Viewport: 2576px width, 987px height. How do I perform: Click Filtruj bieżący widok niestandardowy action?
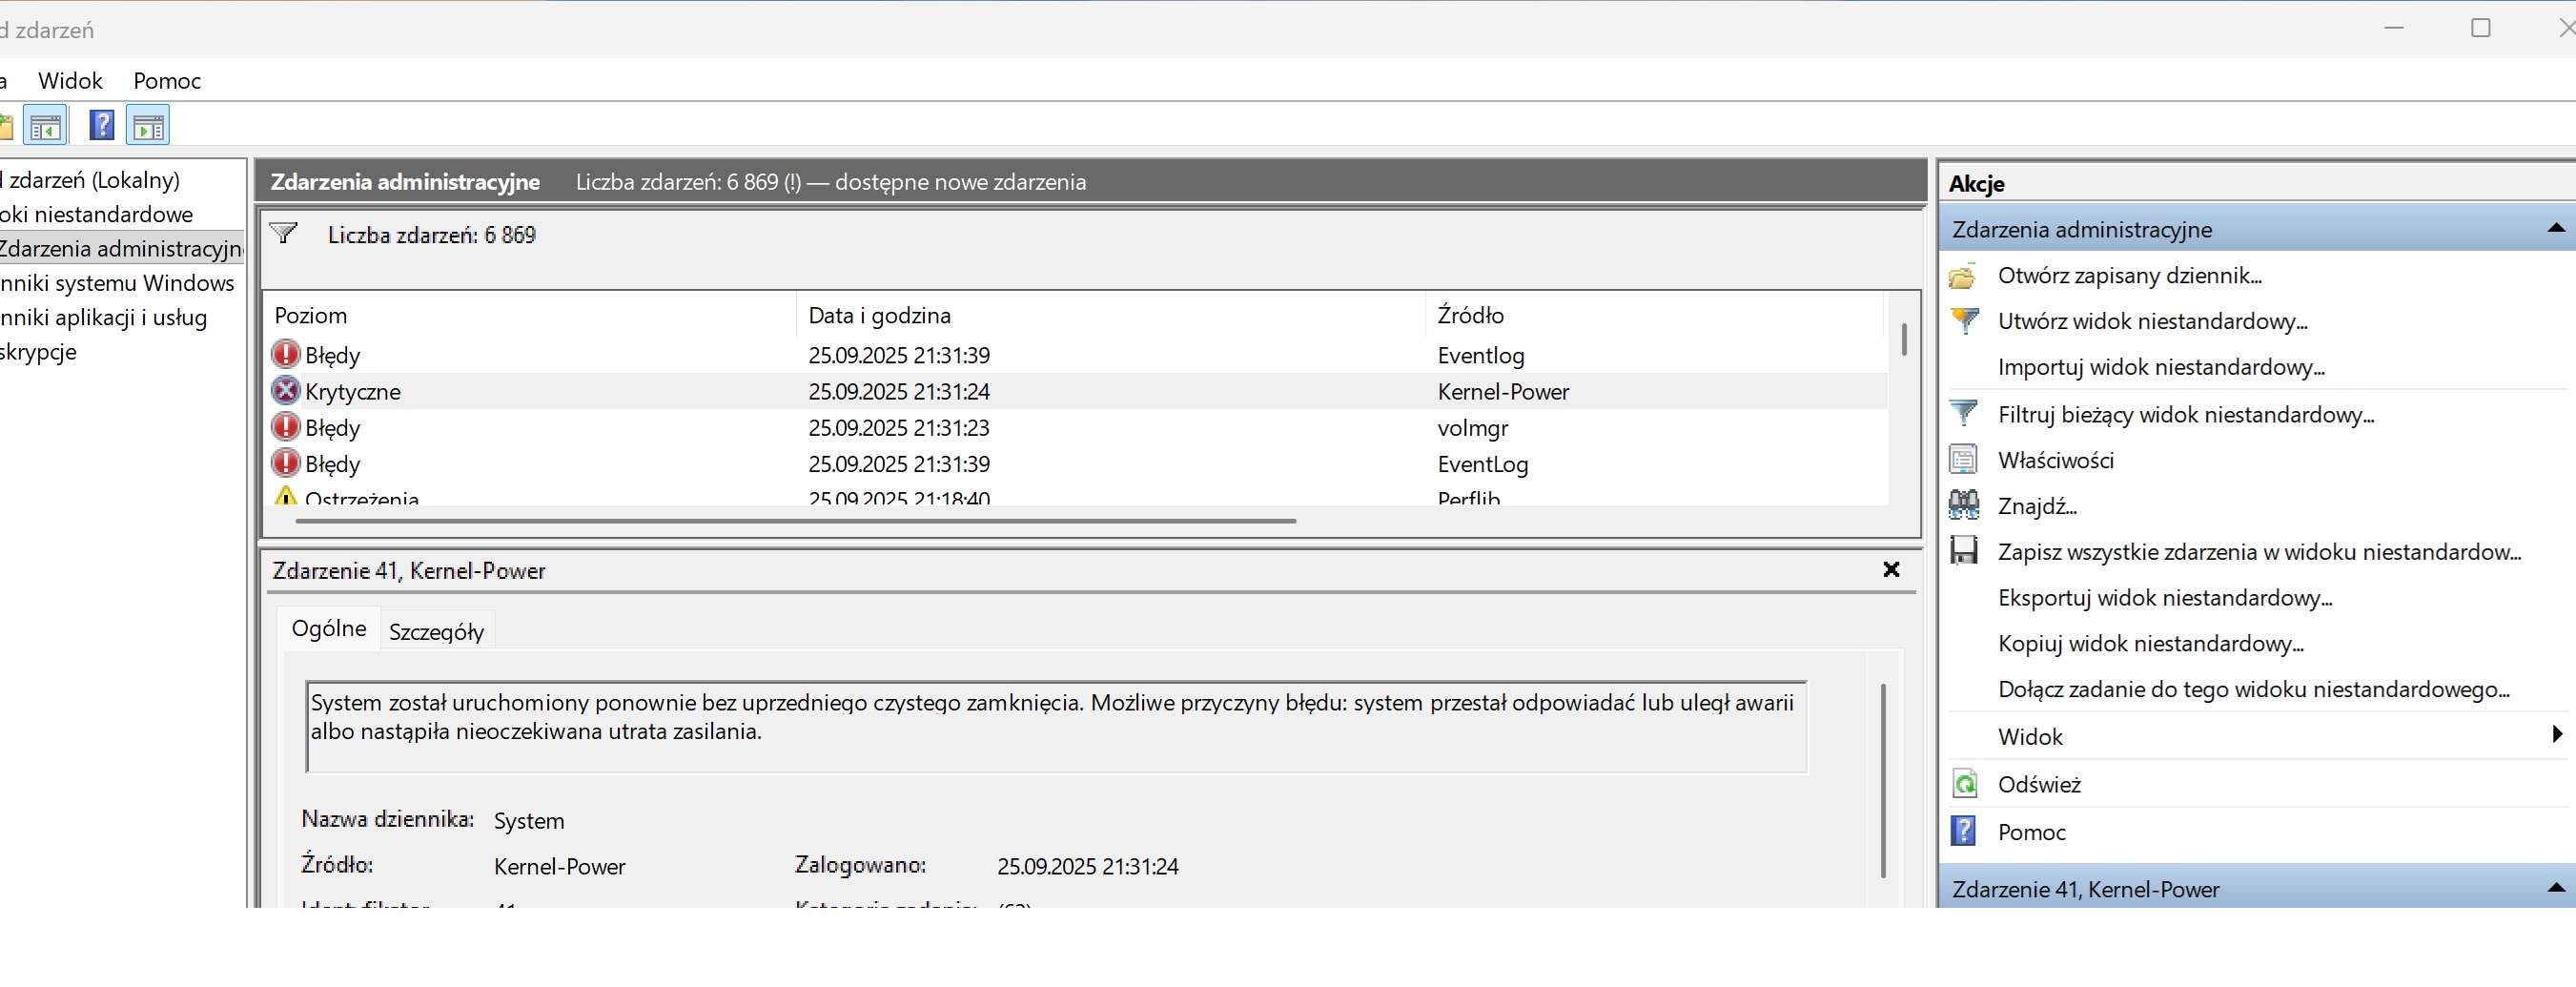(x=2185, y=415)
